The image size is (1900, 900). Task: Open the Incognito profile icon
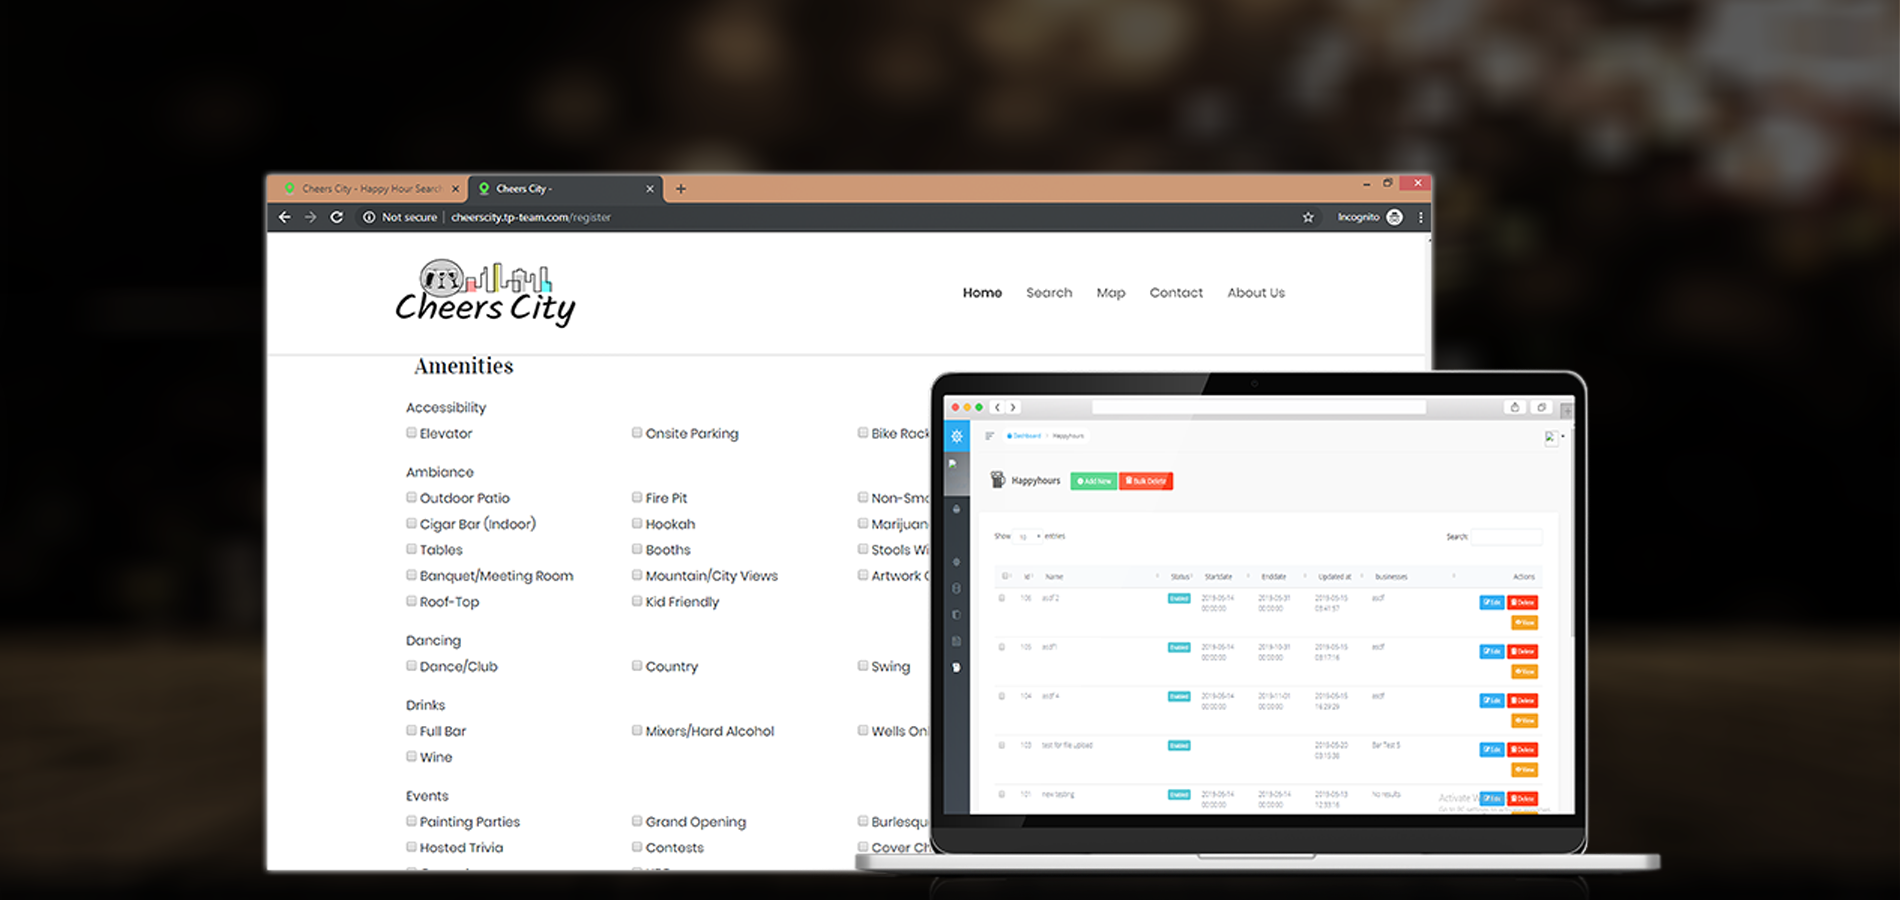[1395, 217]
